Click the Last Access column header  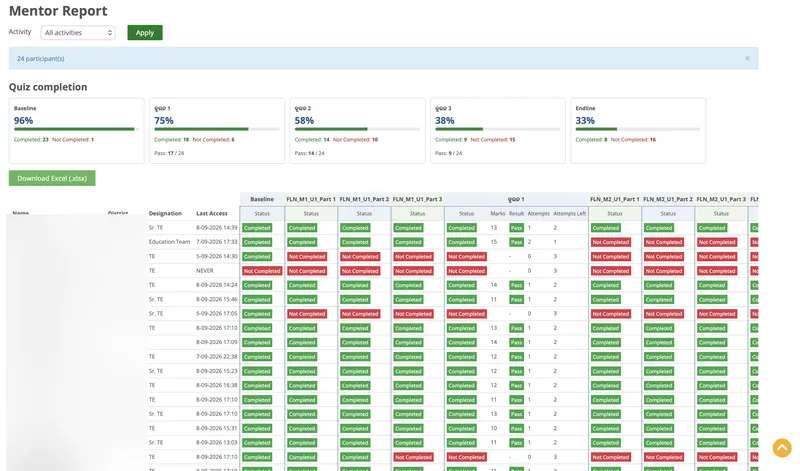212,213
